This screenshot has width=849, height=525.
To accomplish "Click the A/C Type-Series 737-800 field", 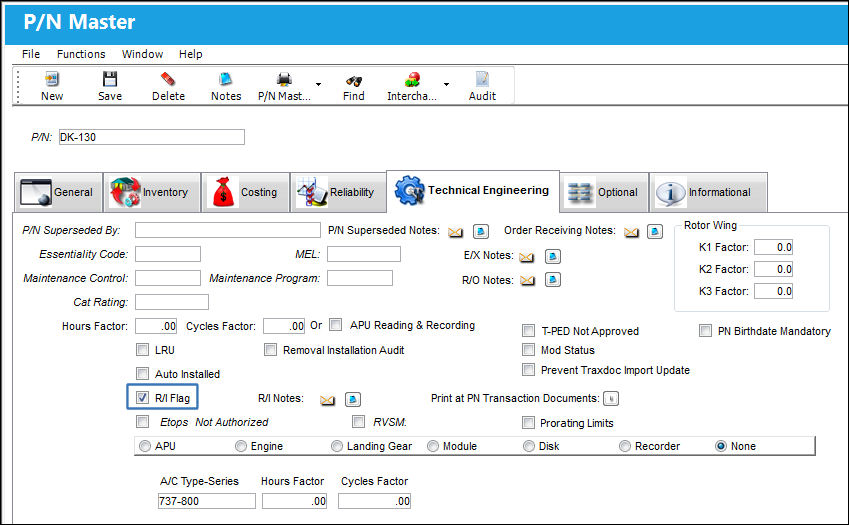I will point(206,501).
